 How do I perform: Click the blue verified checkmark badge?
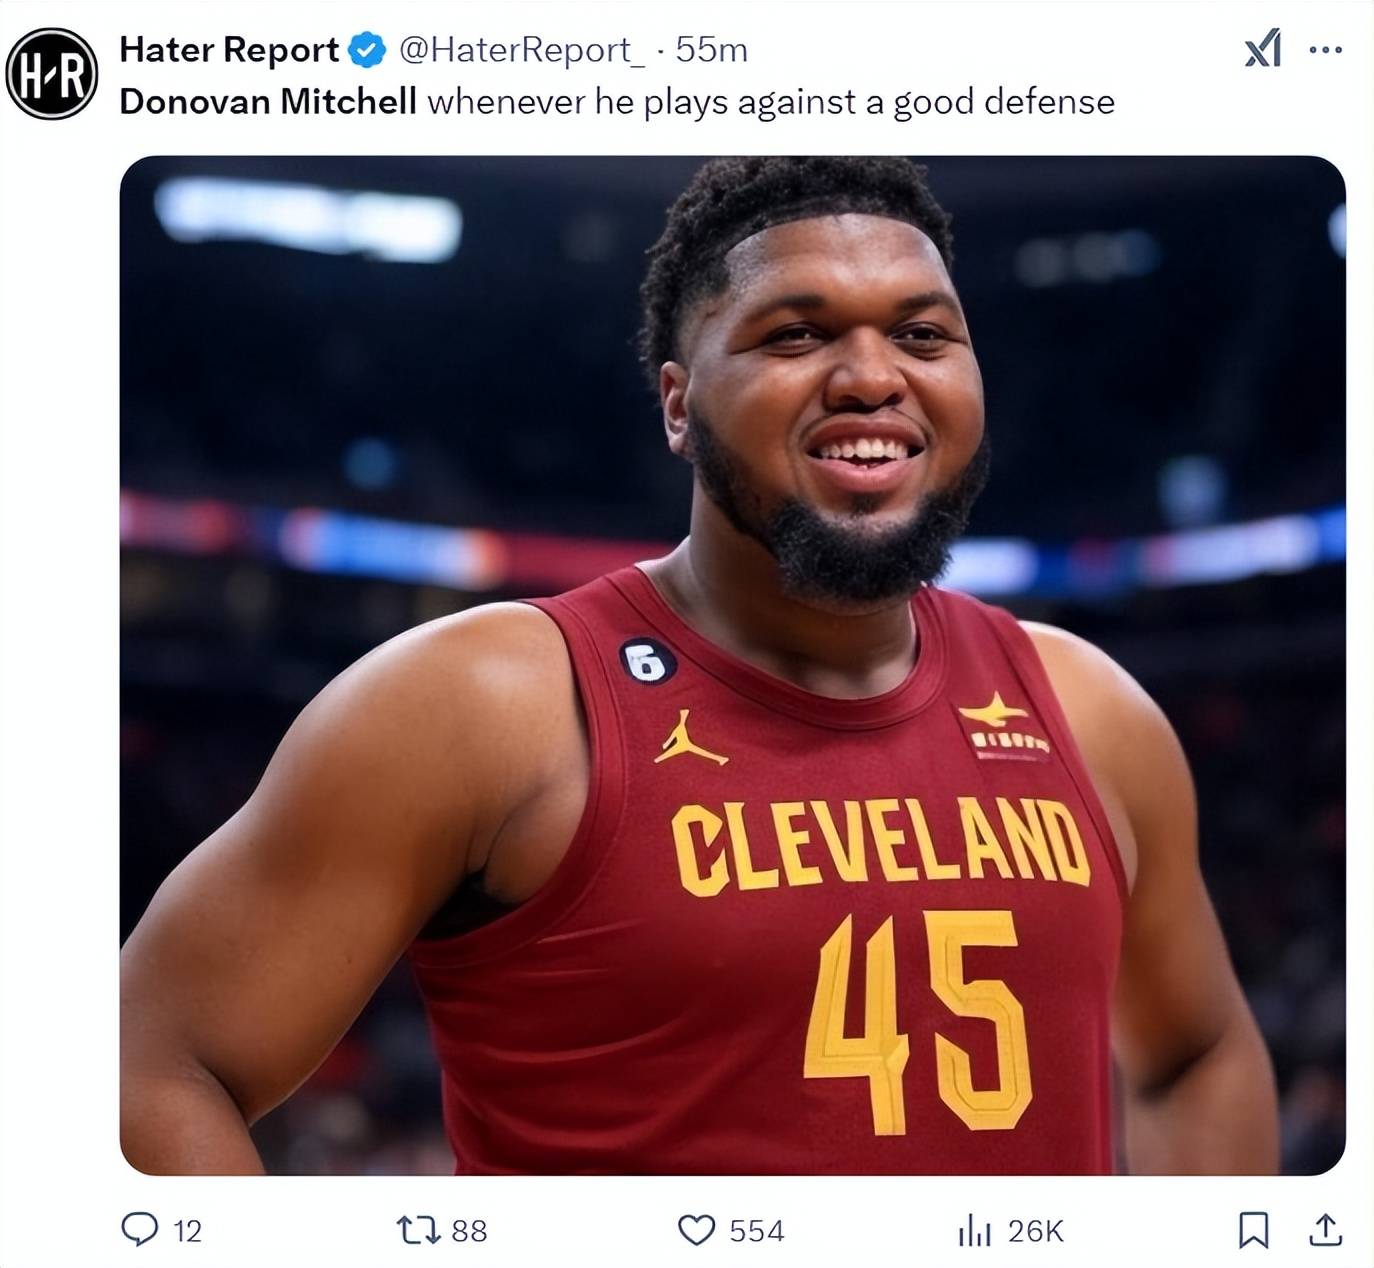(368, 49)
